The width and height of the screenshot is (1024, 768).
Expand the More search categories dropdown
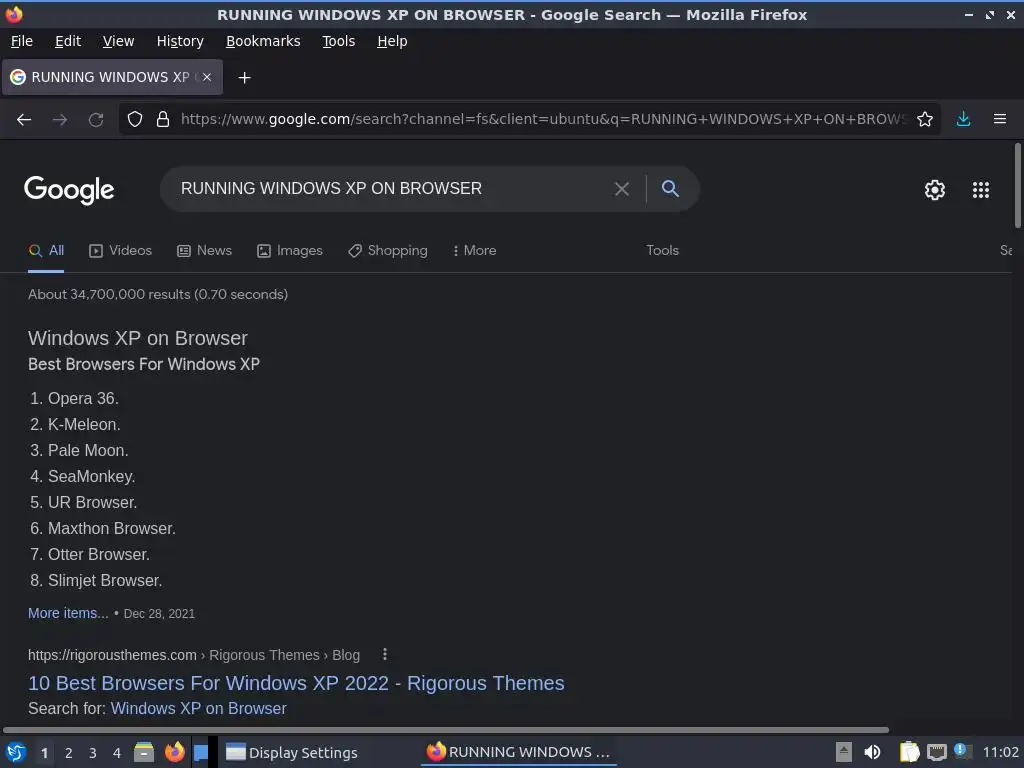tap(474, 251)
